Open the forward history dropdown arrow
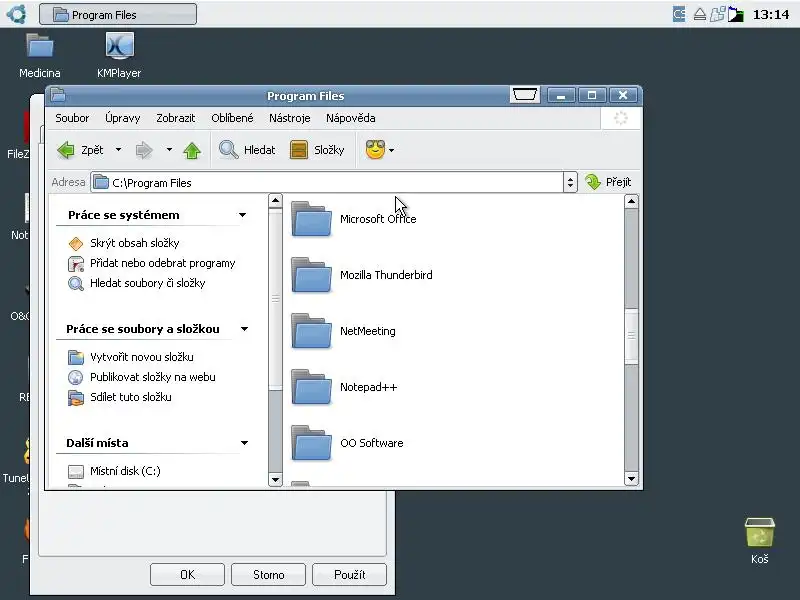Image resolution: width=800 pixels, height=600 pixels. (x=169, y=150)
